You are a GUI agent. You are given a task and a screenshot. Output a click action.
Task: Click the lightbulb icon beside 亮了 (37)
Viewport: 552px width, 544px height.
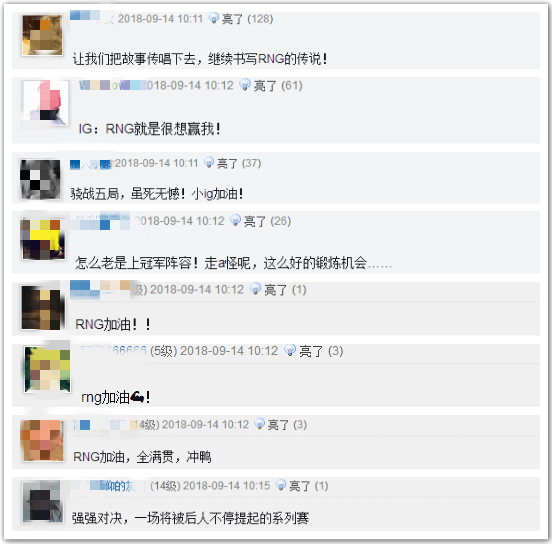point(209,162)
